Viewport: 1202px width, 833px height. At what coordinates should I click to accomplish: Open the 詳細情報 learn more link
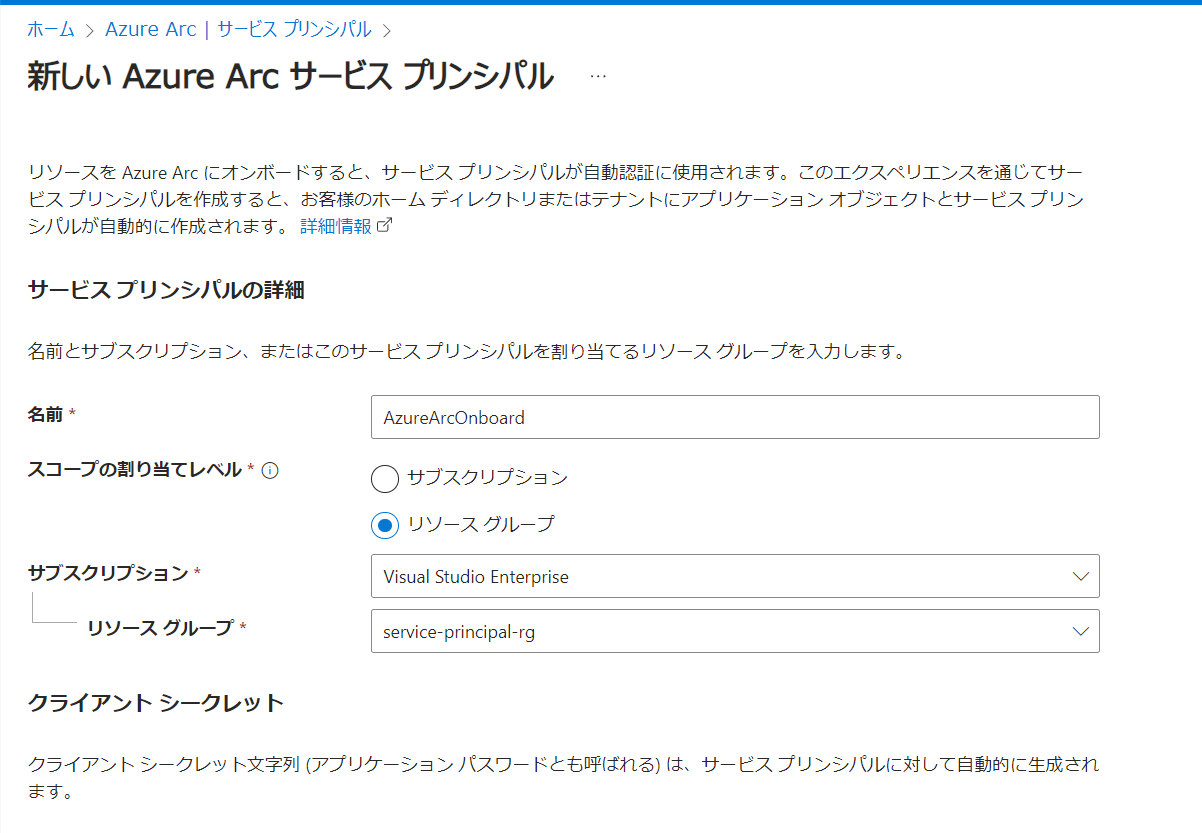click(x=336, y=226)
